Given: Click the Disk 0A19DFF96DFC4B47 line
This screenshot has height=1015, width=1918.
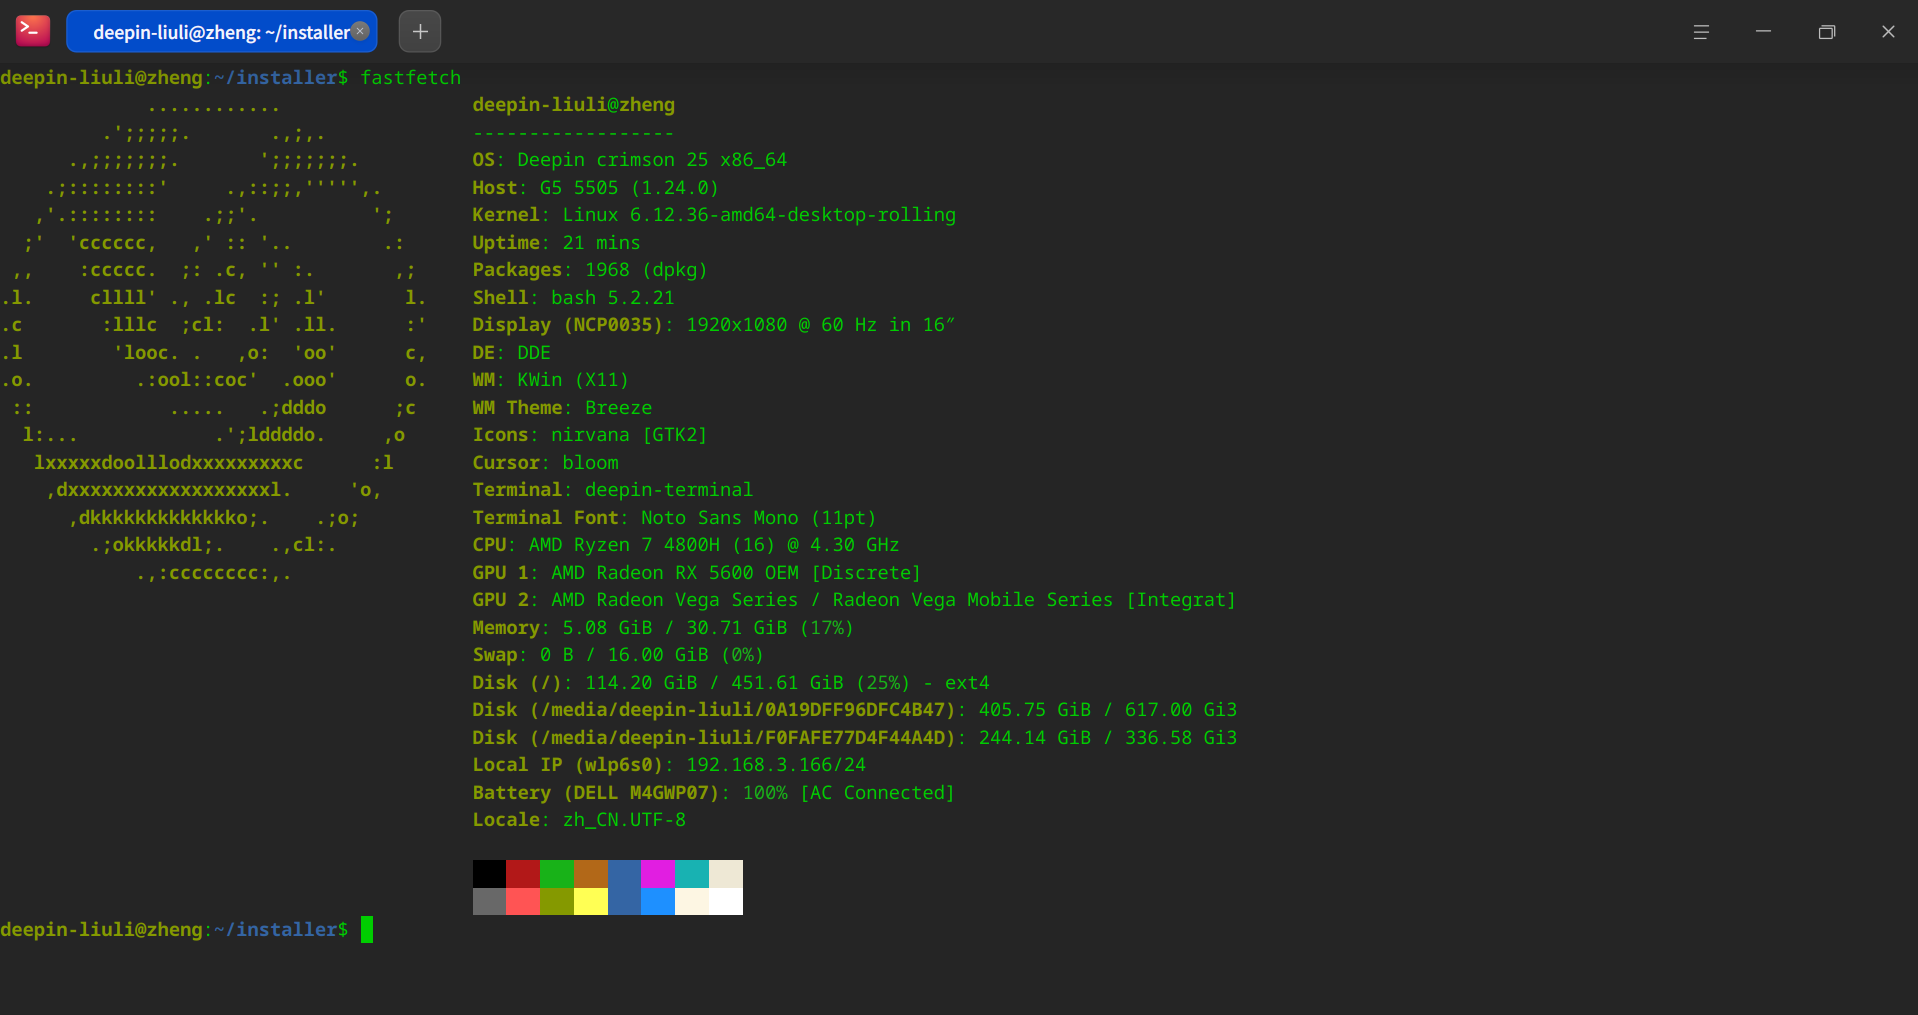Looking at the screenshot, I should [x=855, y=710].
